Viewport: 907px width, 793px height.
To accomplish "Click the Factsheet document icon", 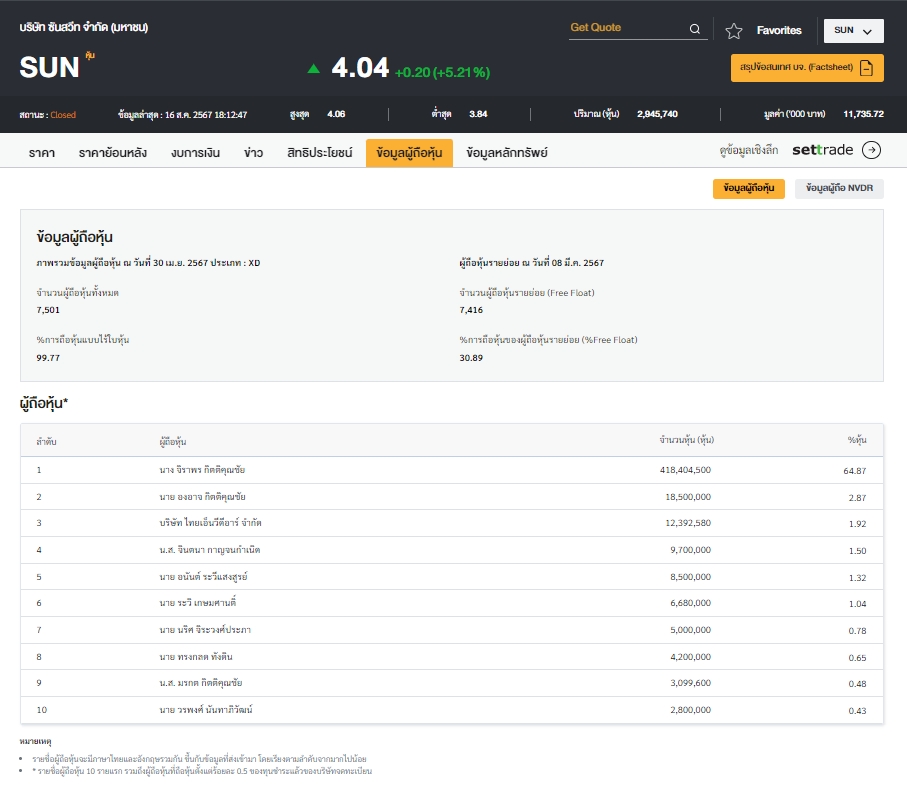I will [866, 68].
